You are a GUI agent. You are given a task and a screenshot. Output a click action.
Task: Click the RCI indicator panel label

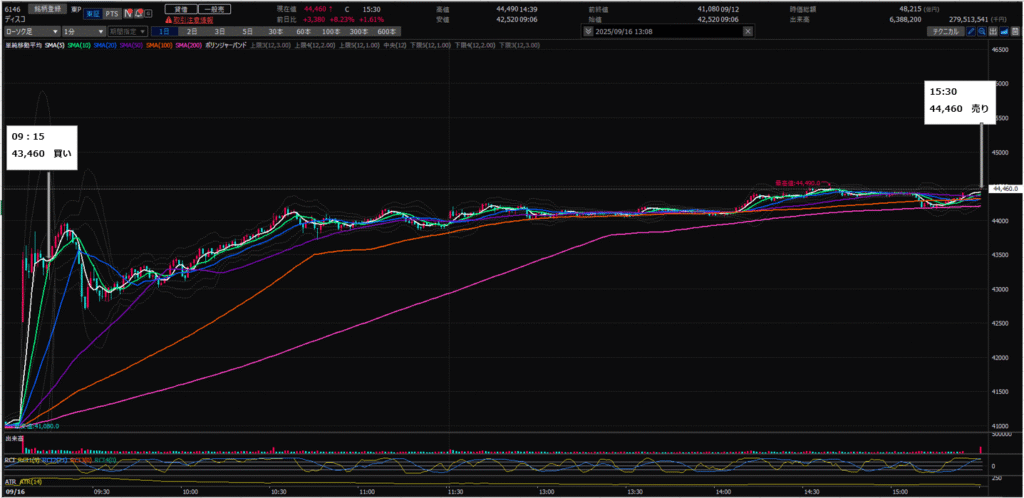click(x=10, y=460)
